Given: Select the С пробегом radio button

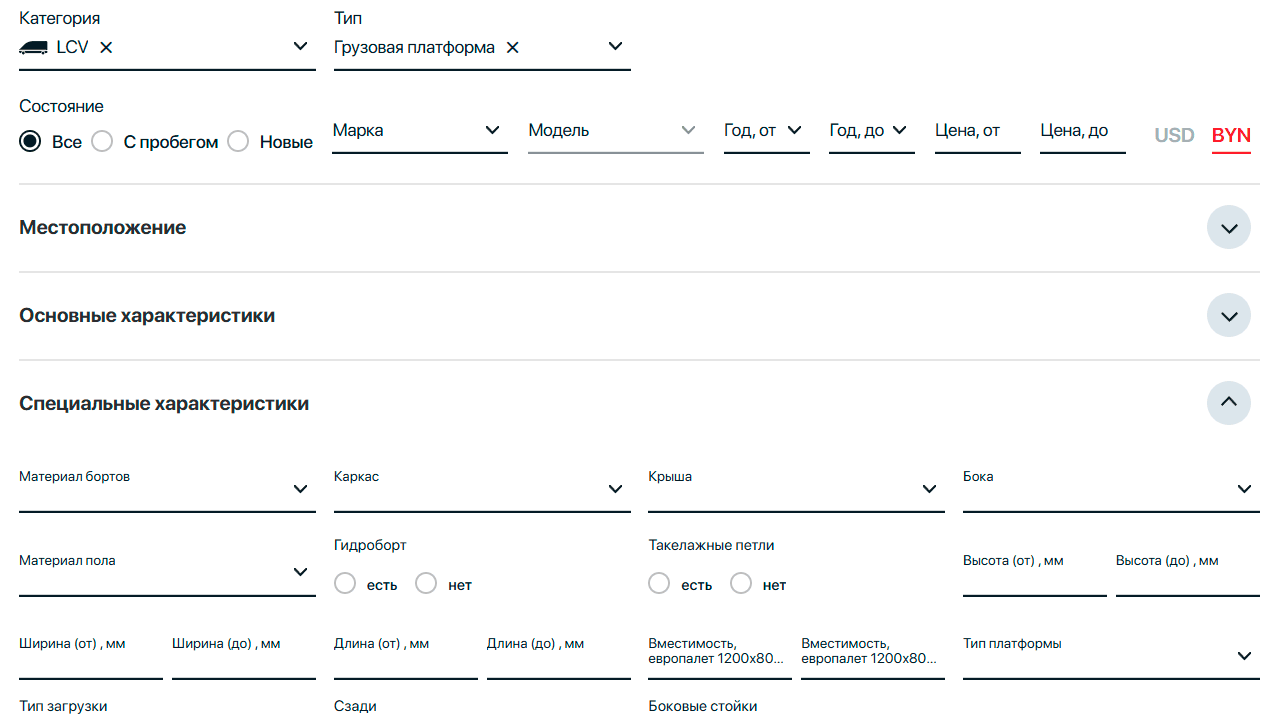Looking at the screenshot, I should [x=102, y=142].
